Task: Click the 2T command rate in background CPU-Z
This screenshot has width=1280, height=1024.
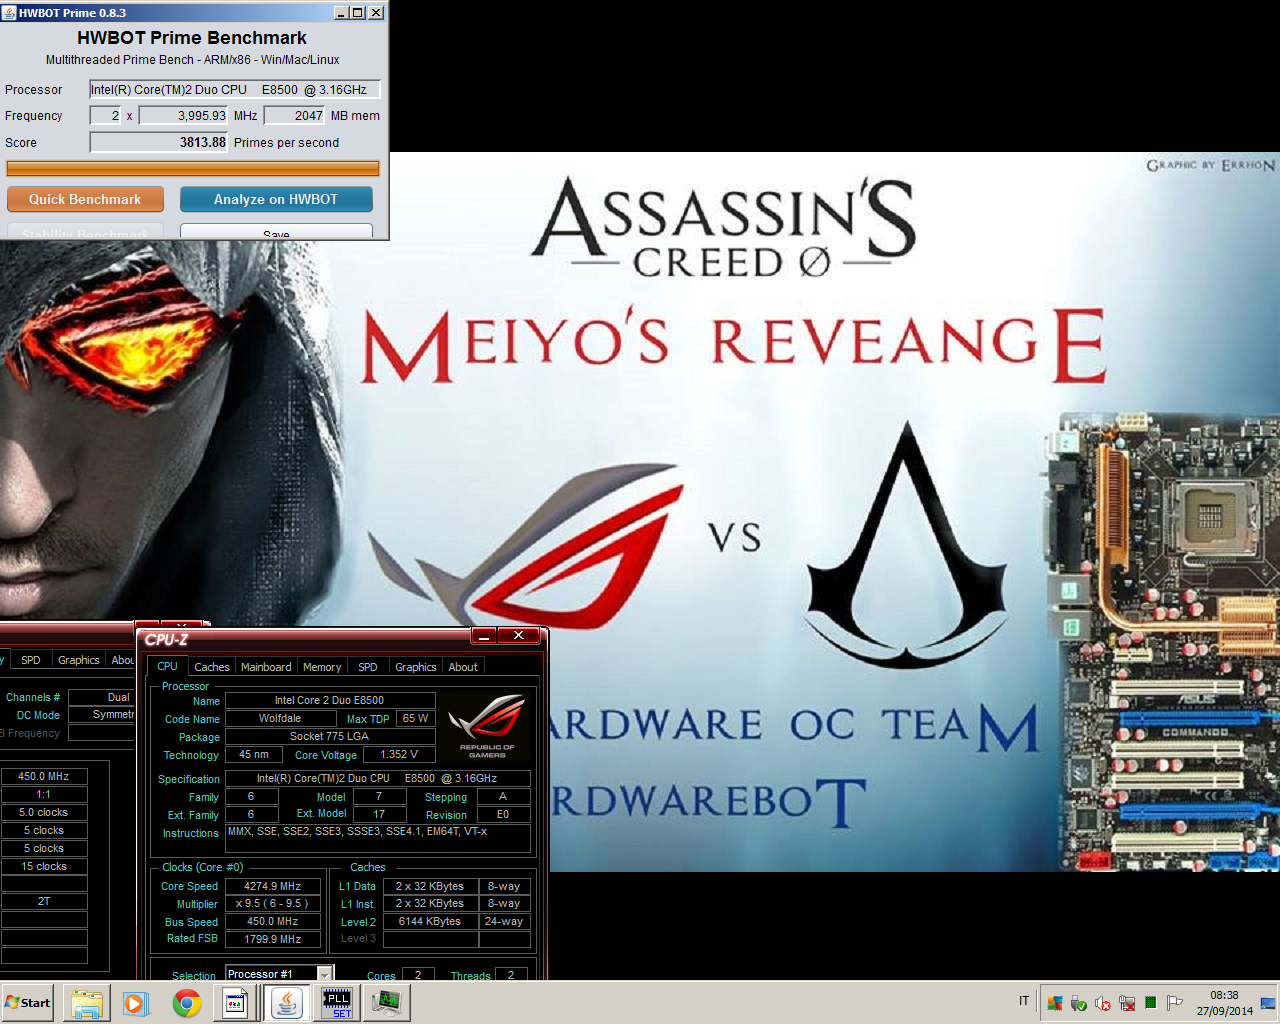Action: point(44,901)
